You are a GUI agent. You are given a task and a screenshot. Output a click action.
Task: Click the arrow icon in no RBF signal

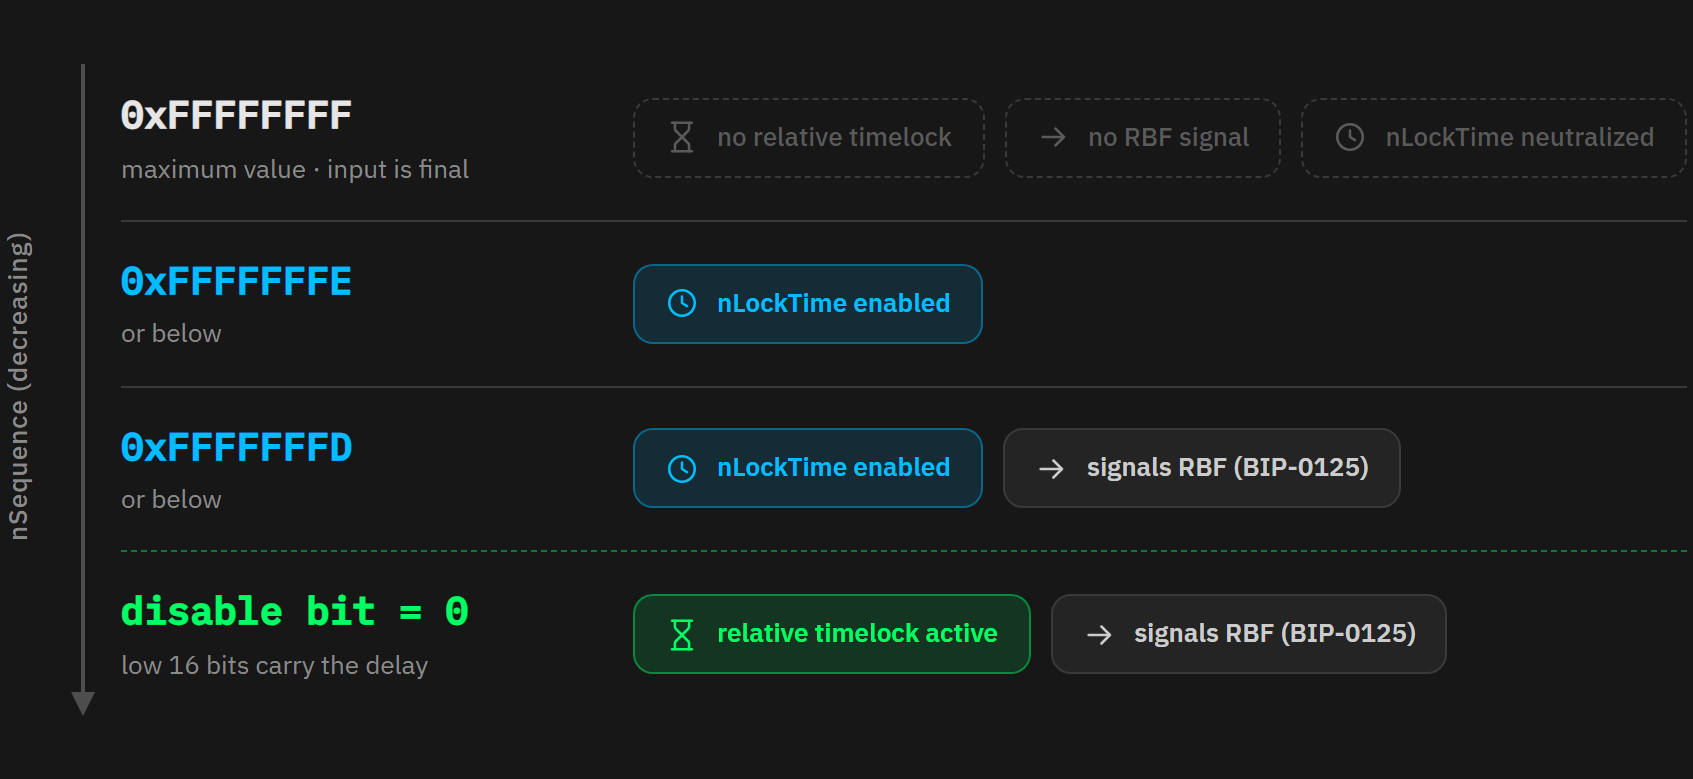click(x=1053, y=137)
